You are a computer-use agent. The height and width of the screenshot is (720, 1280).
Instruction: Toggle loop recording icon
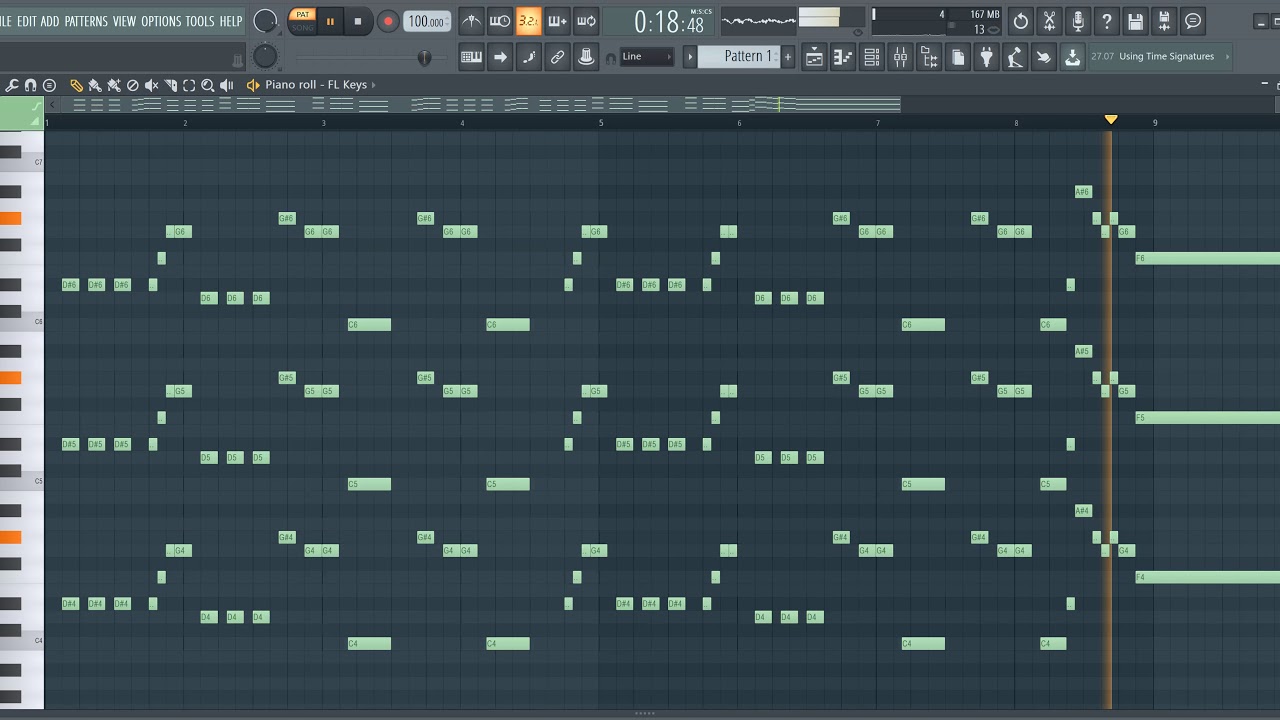(x=587, y=21)
